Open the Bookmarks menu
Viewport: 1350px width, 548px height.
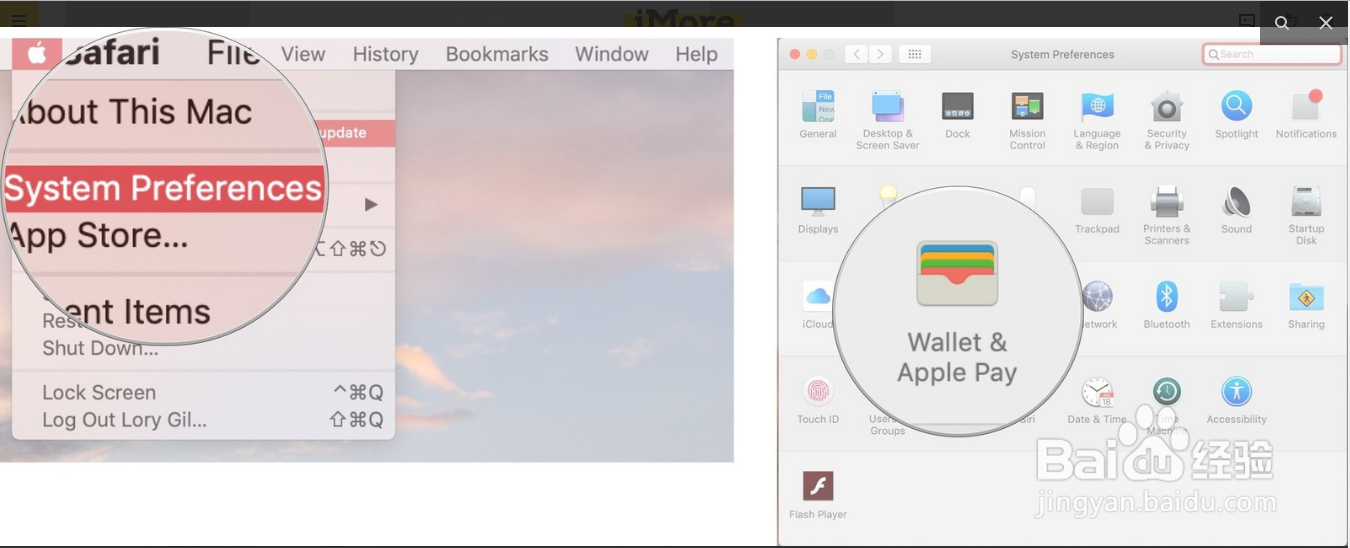point(497,54)
